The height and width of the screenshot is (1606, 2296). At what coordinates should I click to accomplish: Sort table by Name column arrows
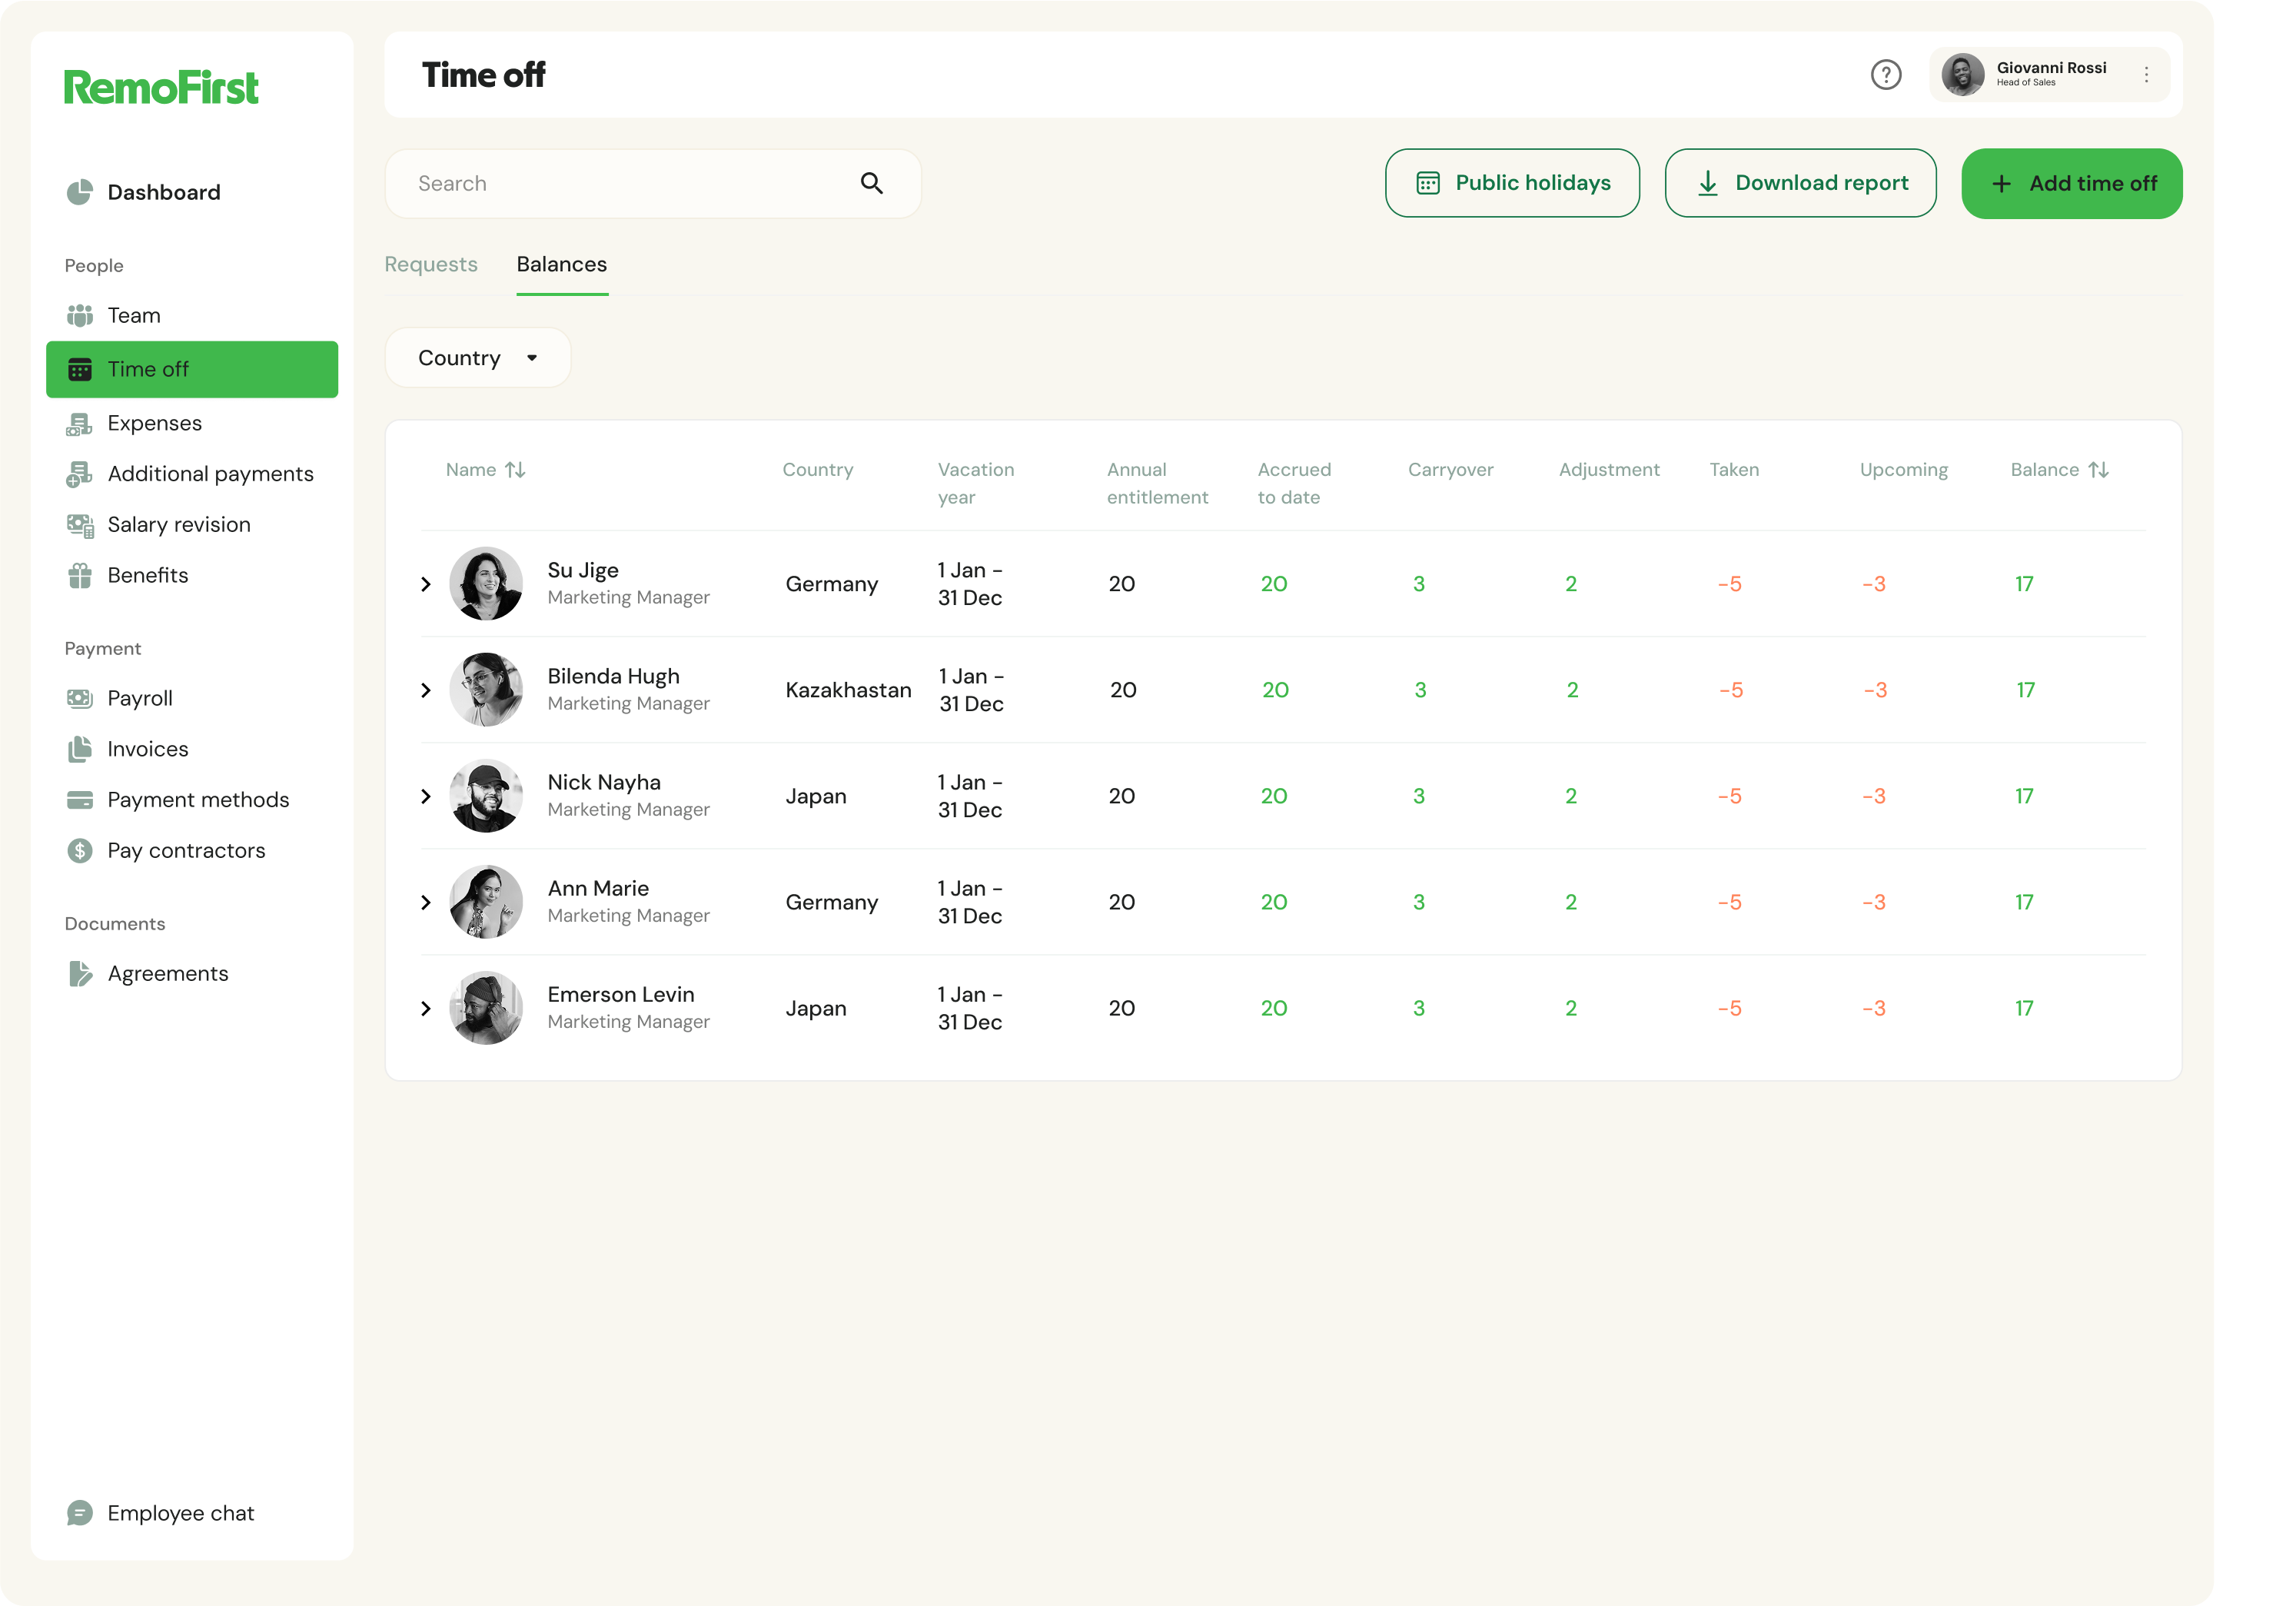(x=515, y=470)
